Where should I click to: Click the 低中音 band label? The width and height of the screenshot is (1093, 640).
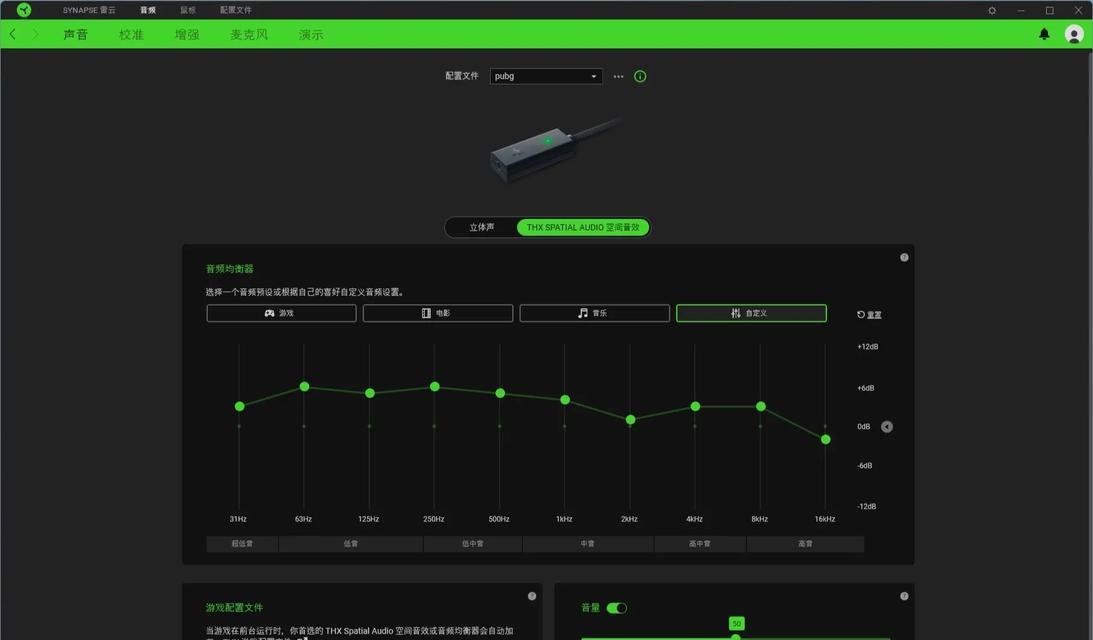pos(473,544)
